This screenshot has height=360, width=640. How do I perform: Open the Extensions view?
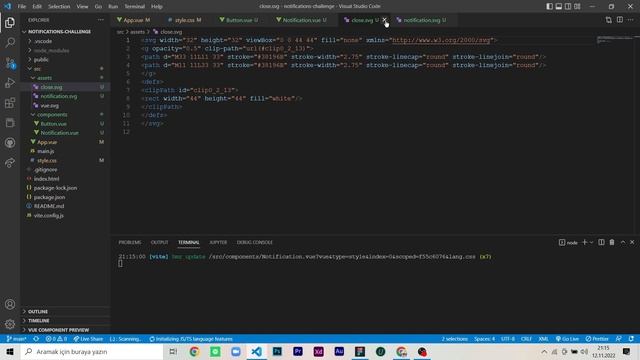(10, 102)
